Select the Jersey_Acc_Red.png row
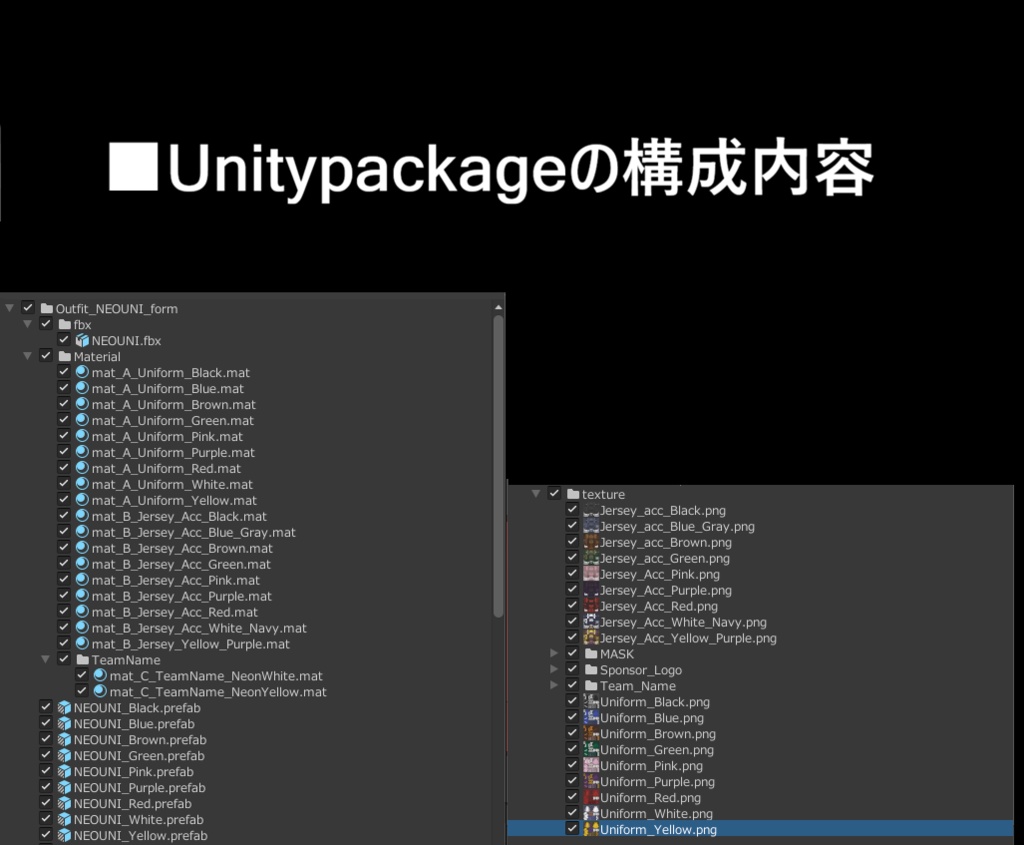 (761, 606)
